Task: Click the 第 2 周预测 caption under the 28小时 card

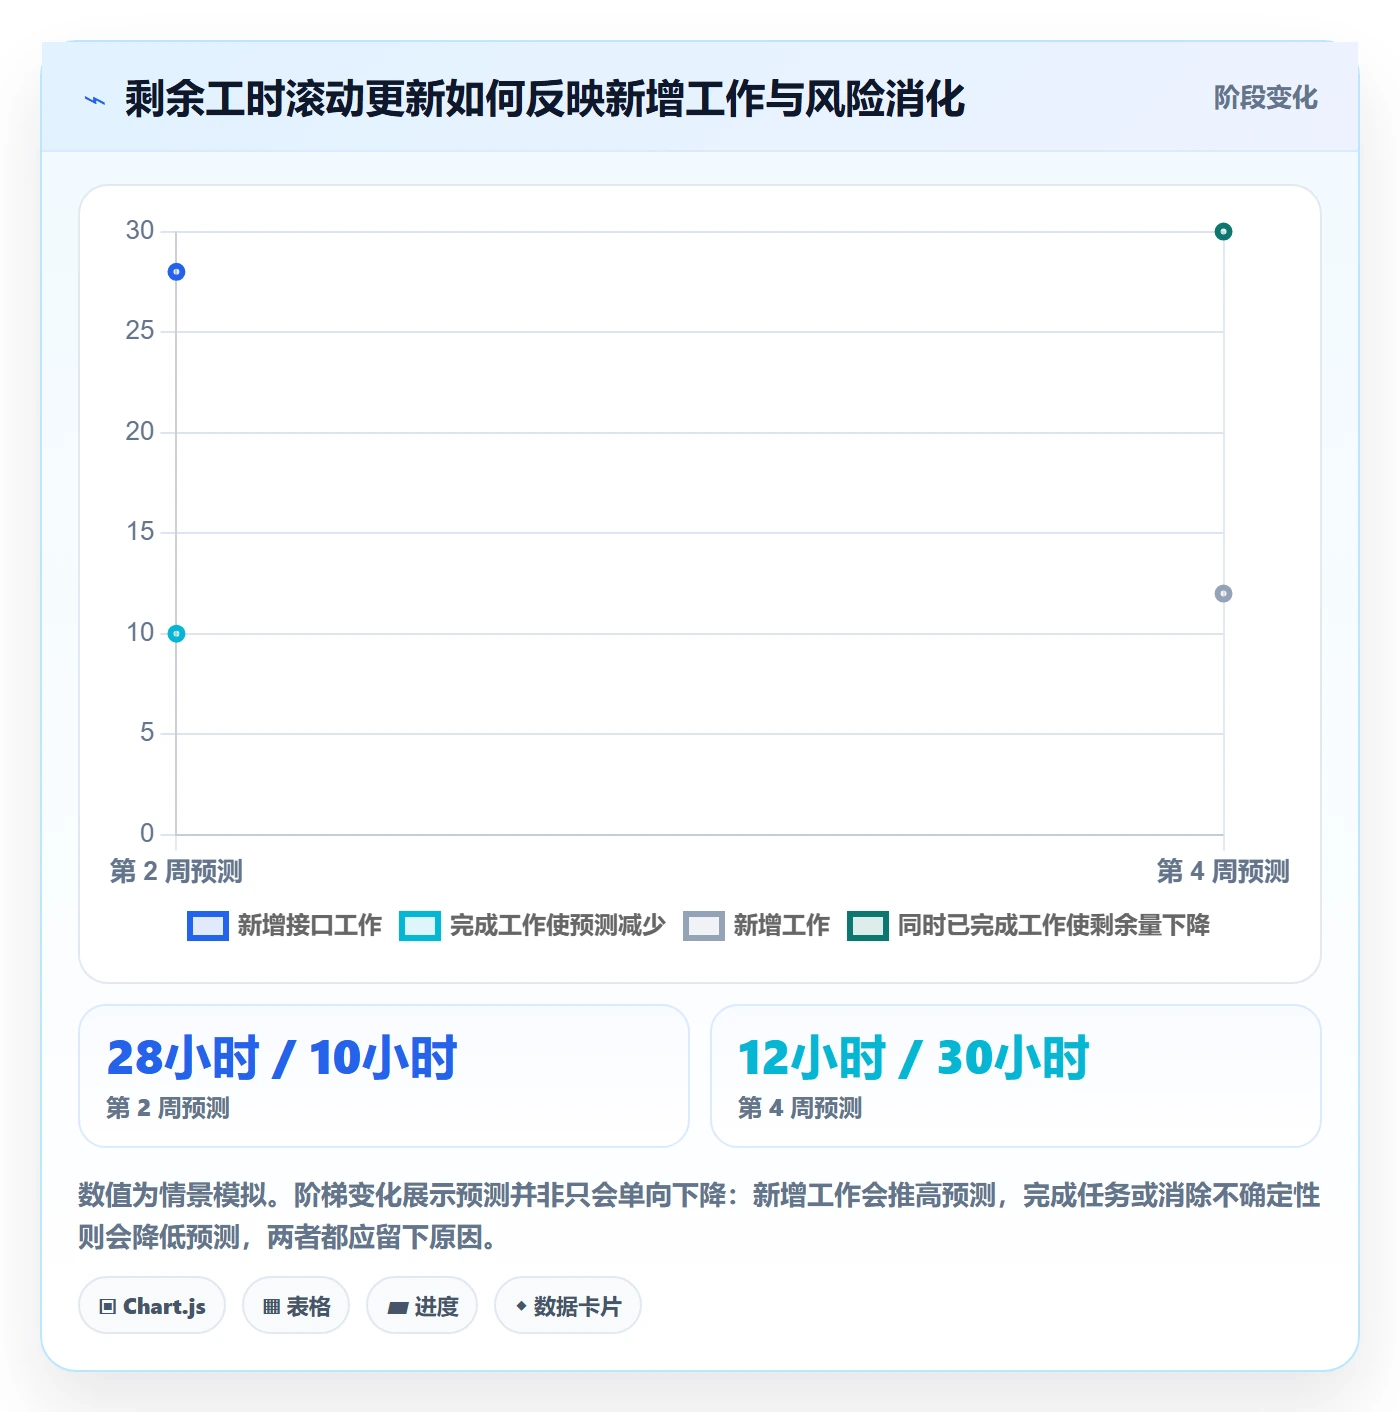Action: click(x=168, y=1108)
